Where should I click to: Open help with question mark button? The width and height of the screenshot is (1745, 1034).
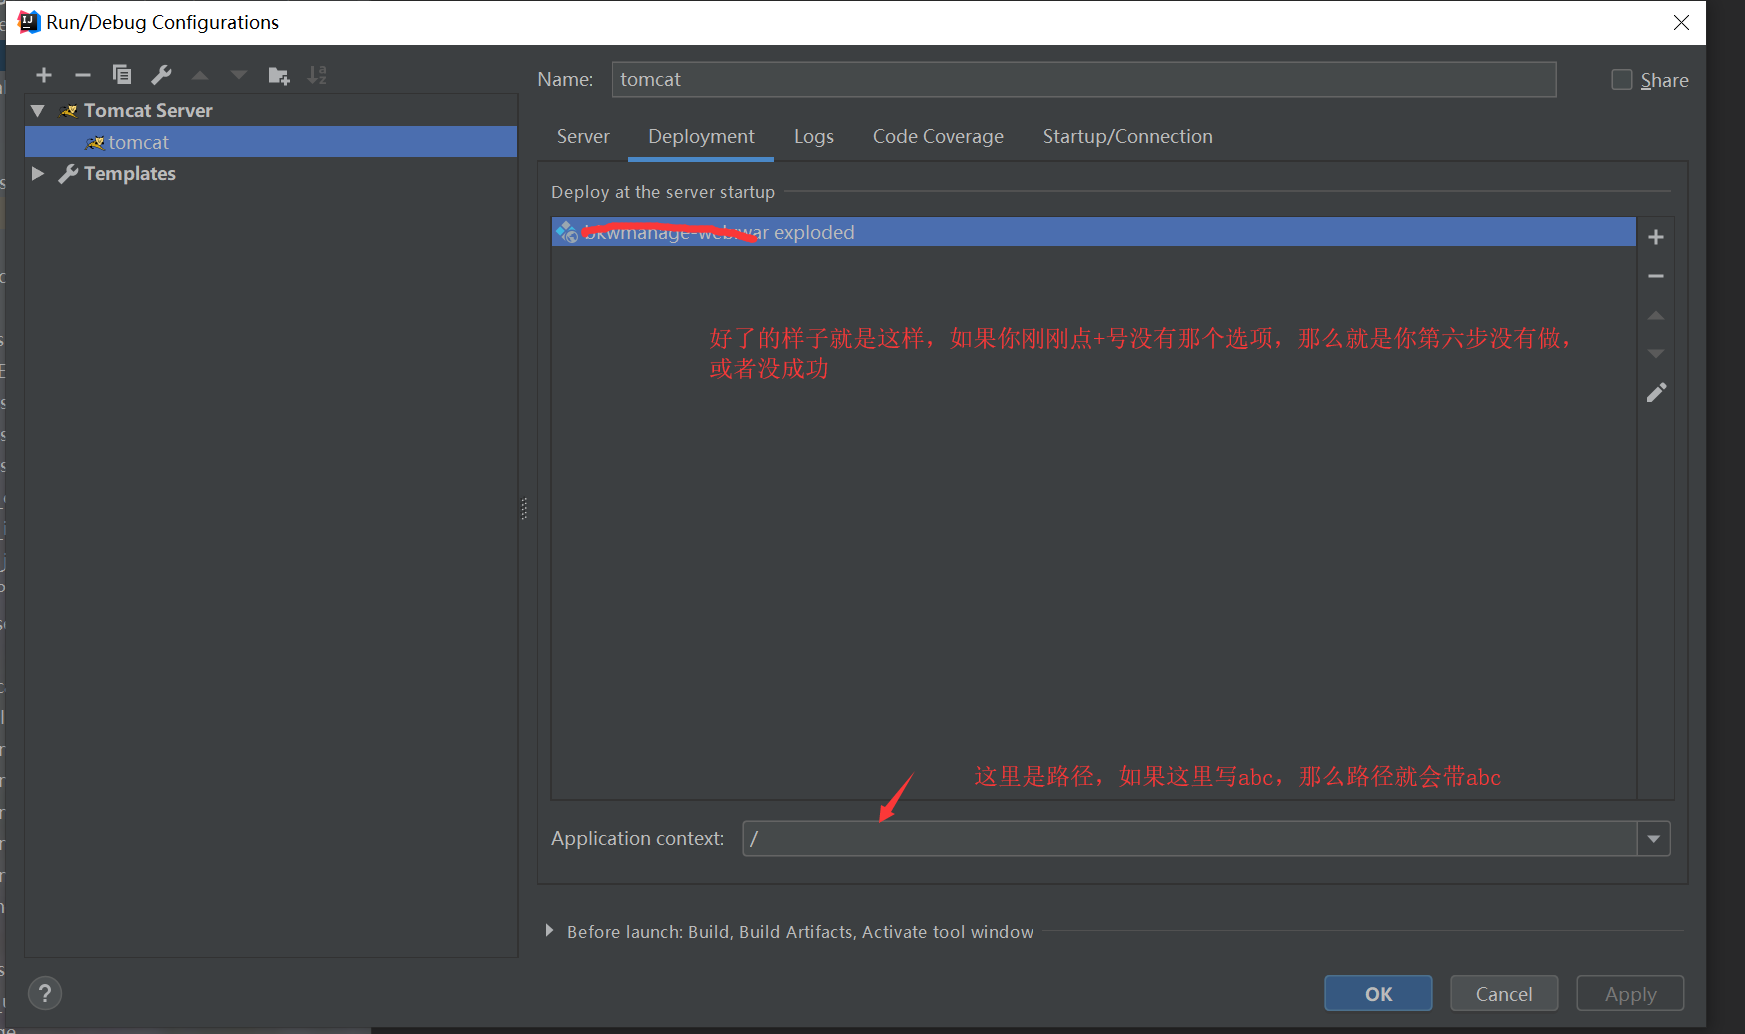point(45,993)
